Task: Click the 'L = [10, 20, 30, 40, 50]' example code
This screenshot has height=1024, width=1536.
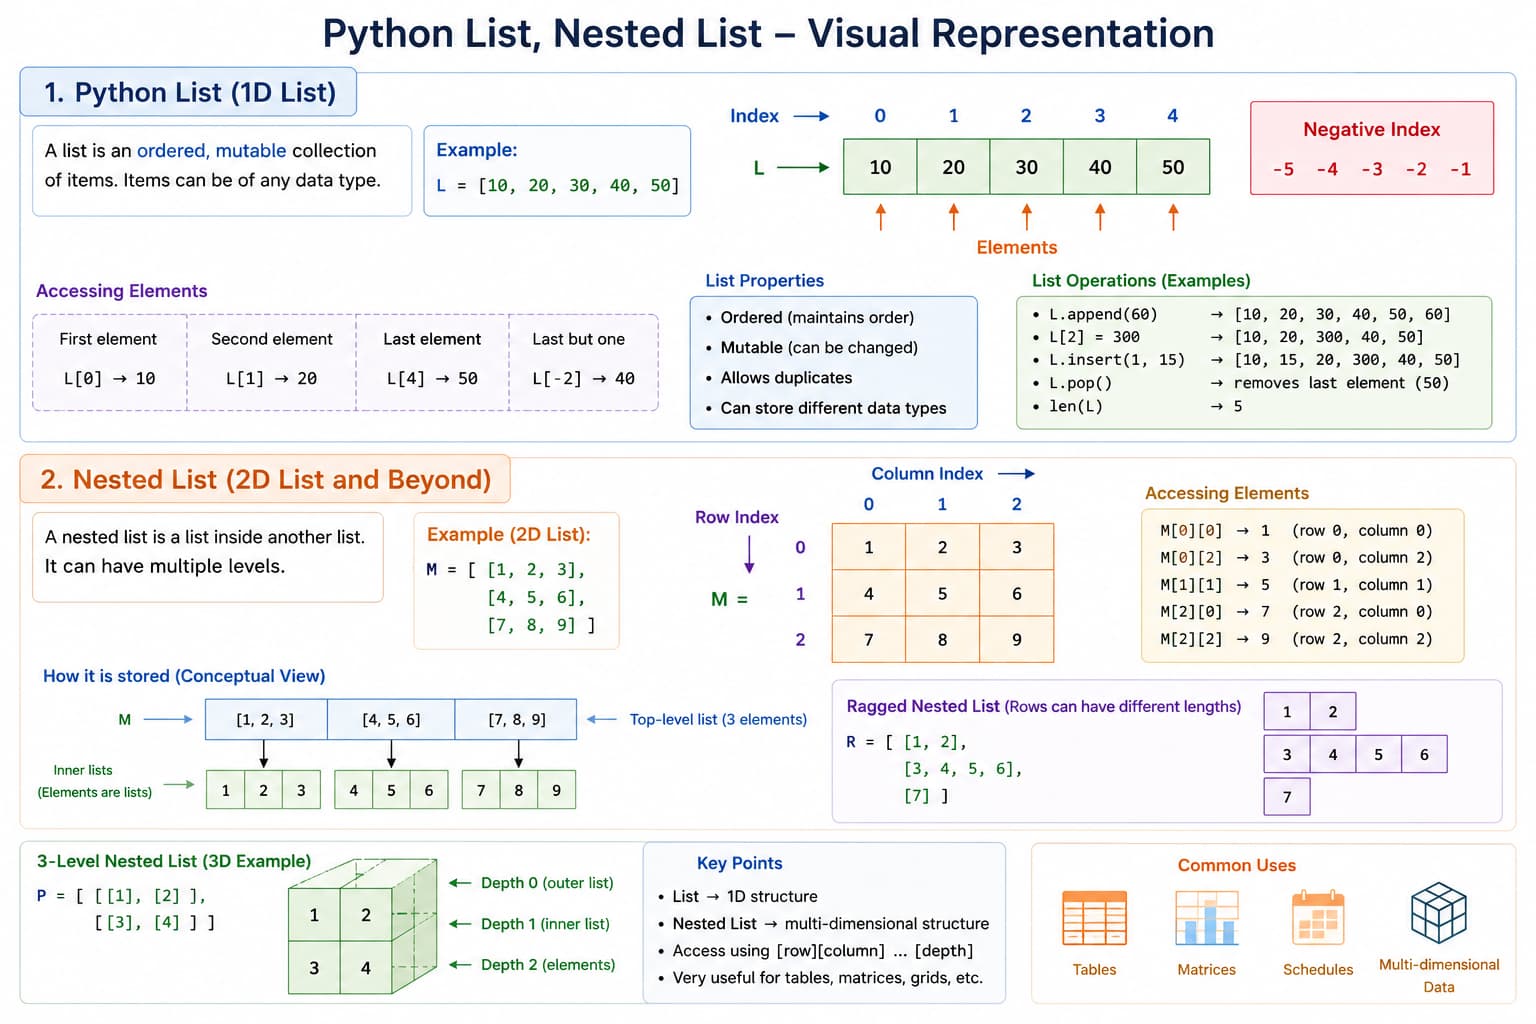Action: click(x=558, y=185)
